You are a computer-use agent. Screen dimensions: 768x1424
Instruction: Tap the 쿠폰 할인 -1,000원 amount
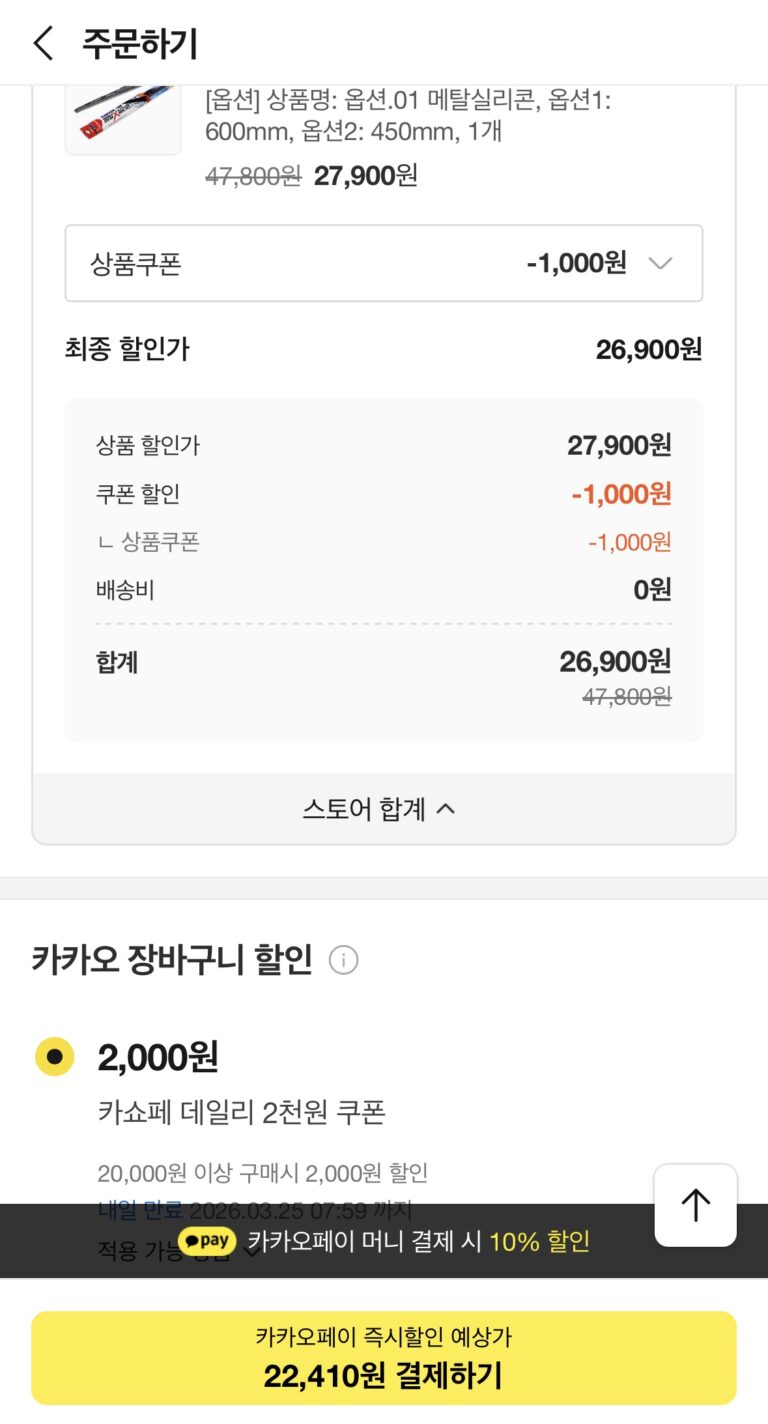[x=621, y=494]
